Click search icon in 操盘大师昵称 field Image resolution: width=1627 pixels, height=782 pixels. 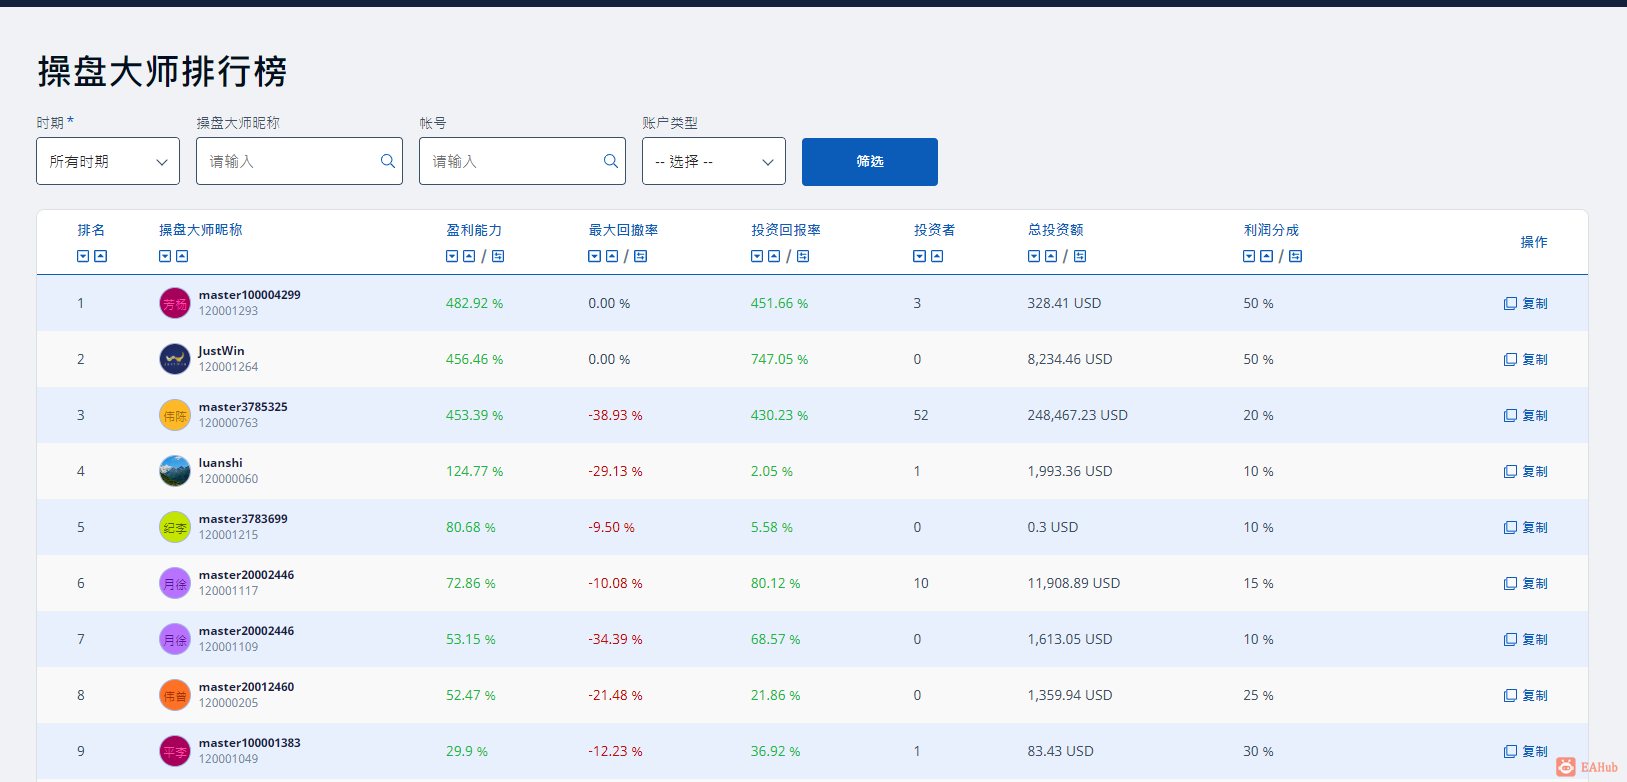(x=388, y=161)
